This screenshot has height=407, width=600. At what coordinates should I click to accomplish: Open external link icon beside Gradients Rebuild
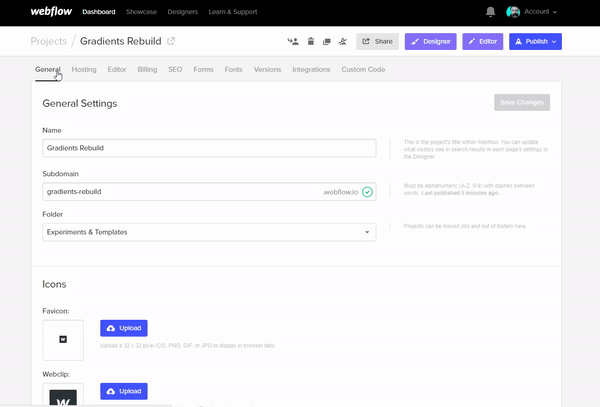[171, 41]
